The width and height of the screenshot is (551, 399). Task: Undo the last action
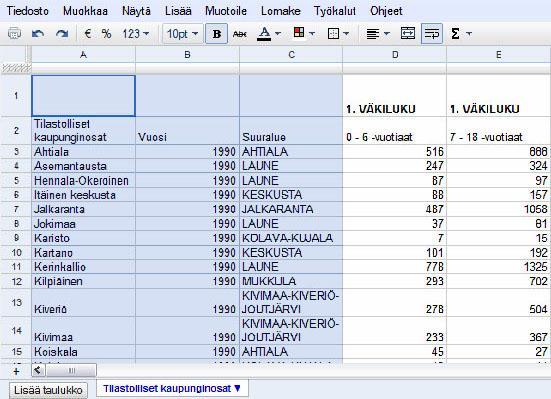click(x=38, y=34)
